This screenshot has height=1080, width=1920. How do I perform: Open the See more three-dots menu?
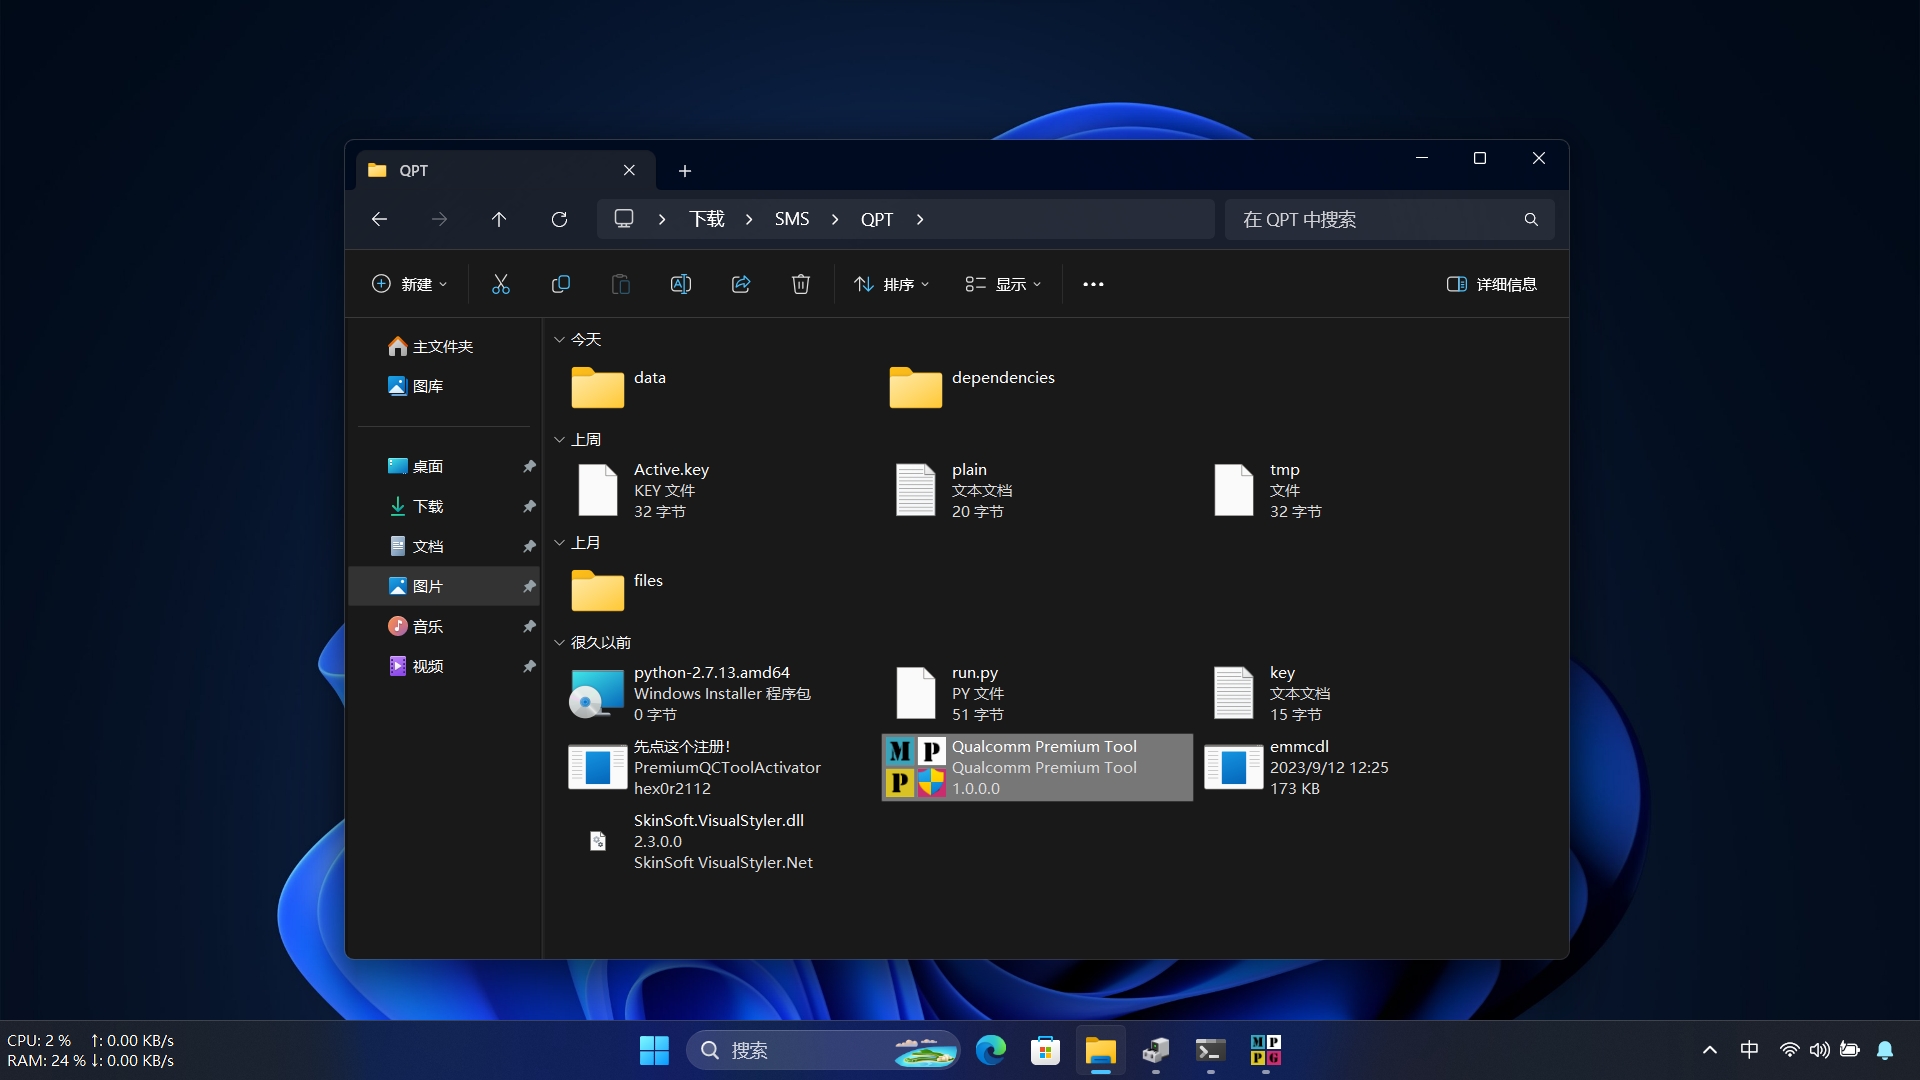[1093, 285]
